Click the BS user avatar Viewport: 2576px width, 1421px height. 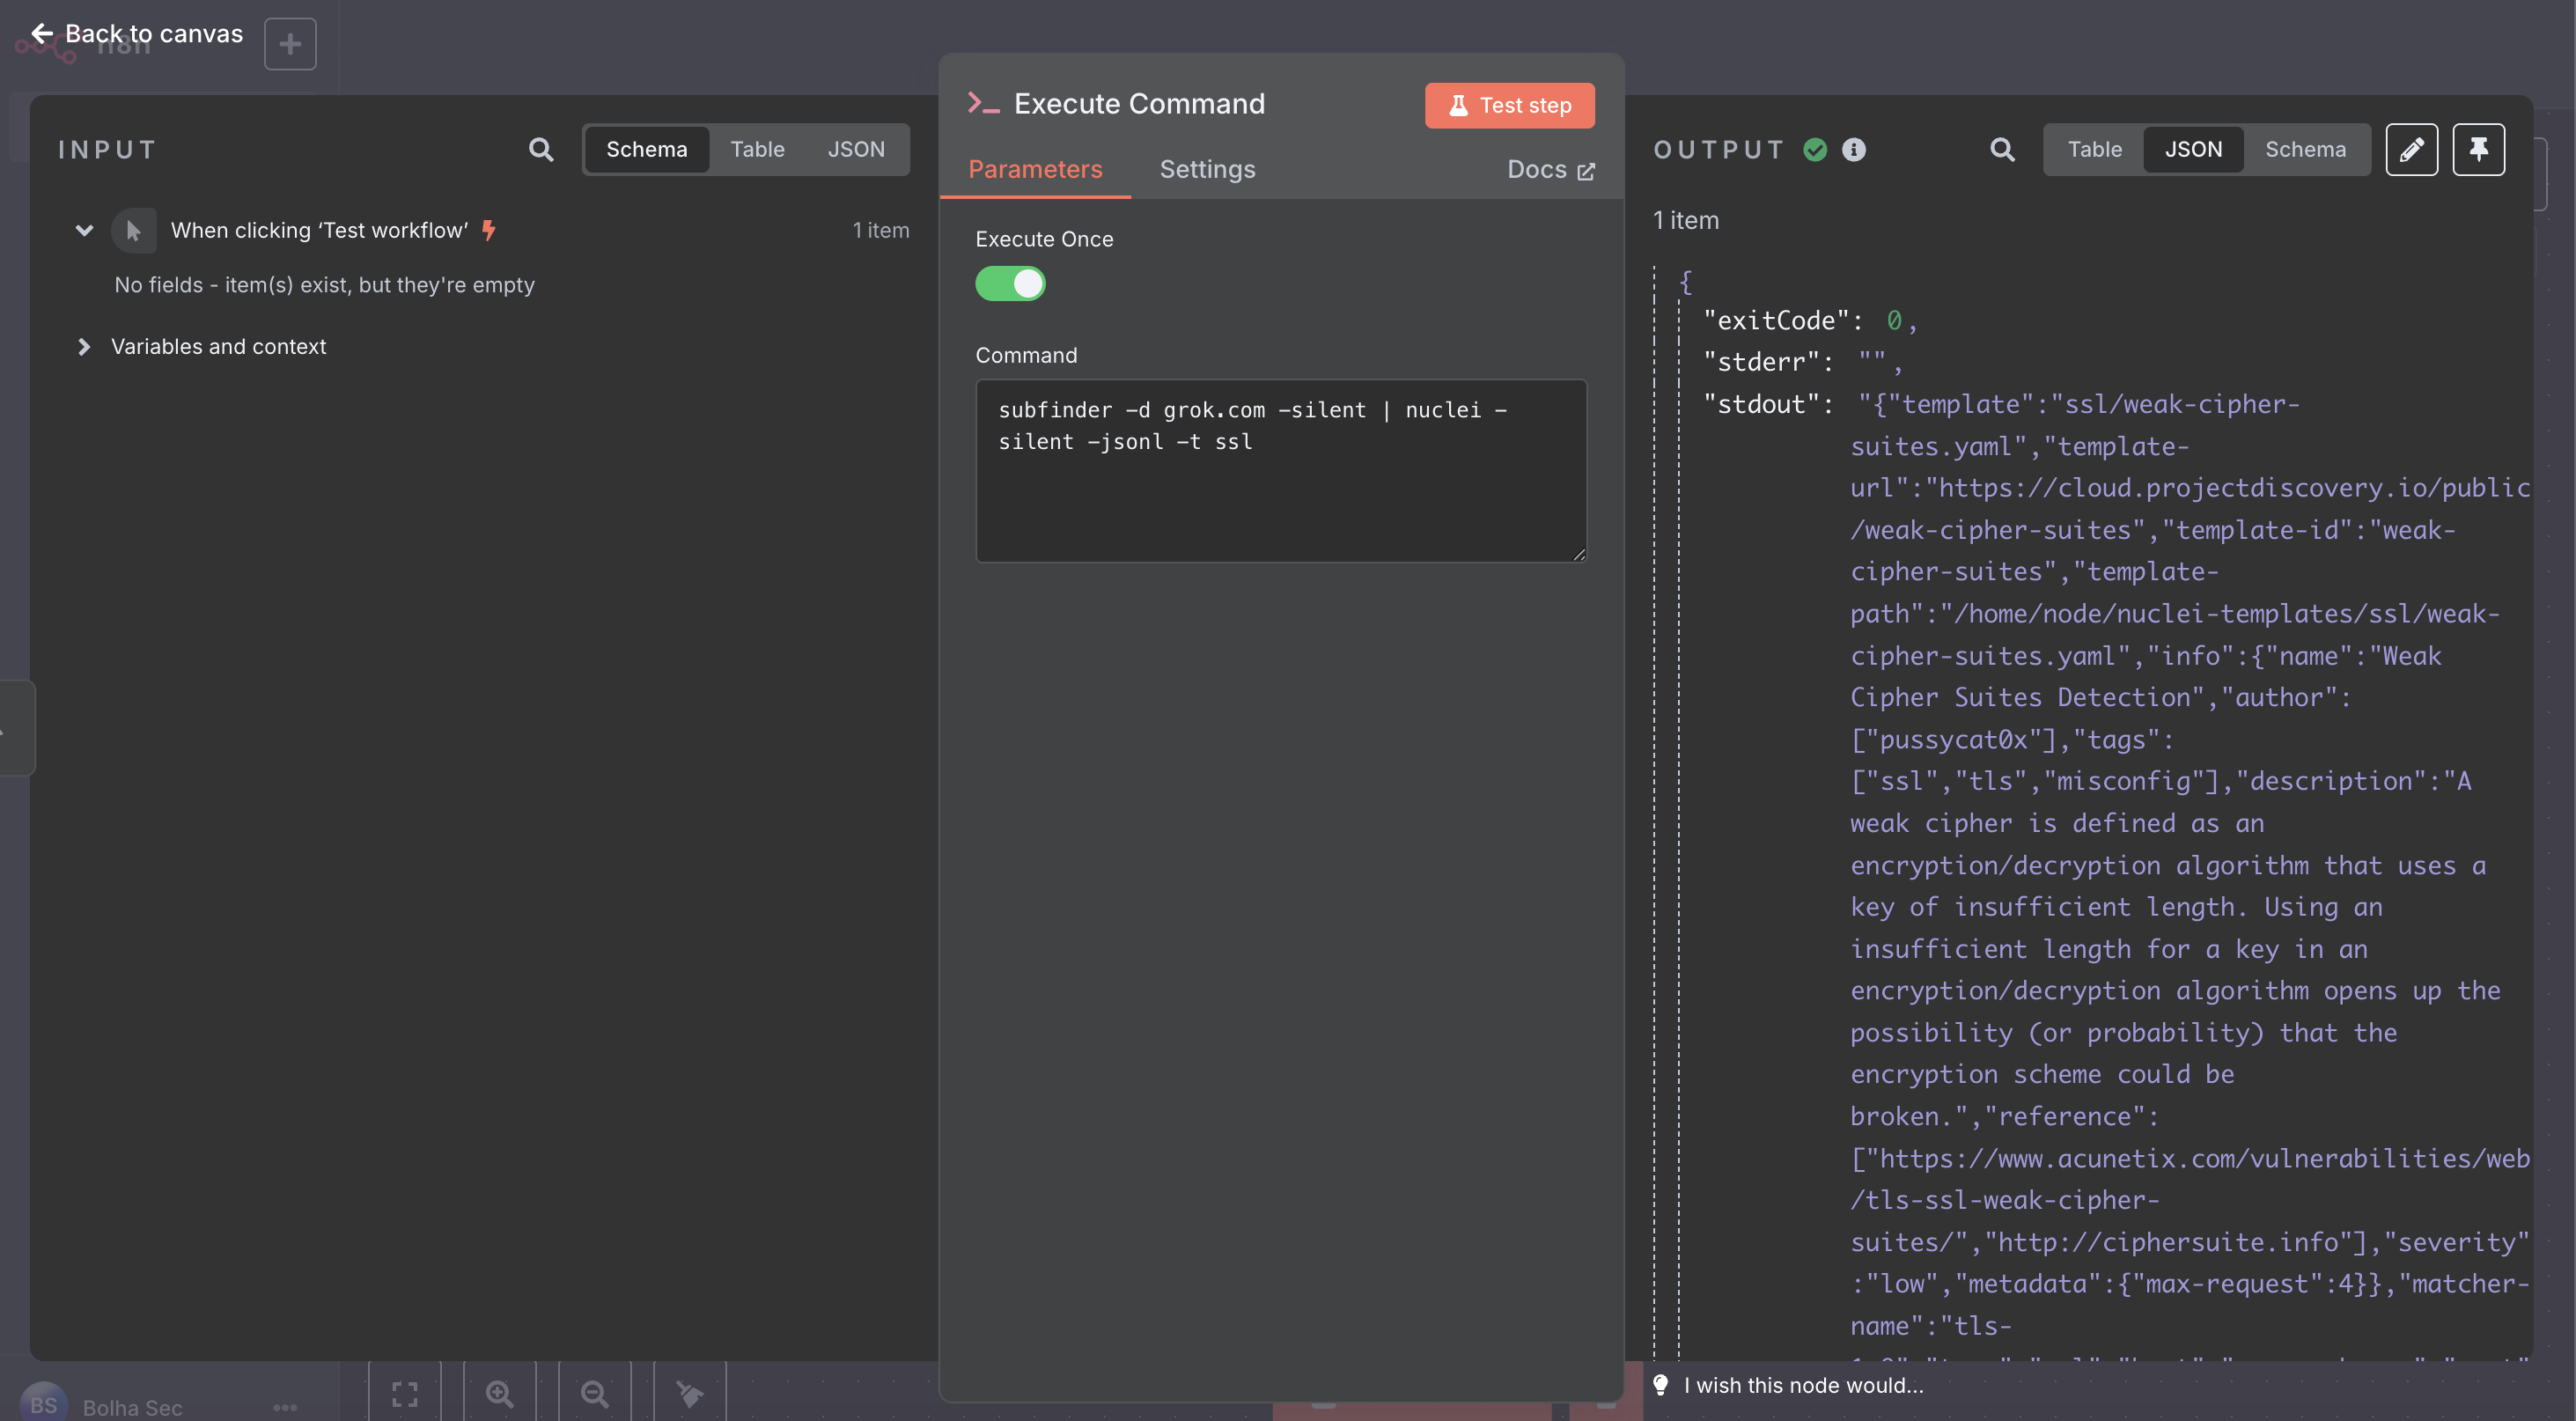(x=44, y=1403)
